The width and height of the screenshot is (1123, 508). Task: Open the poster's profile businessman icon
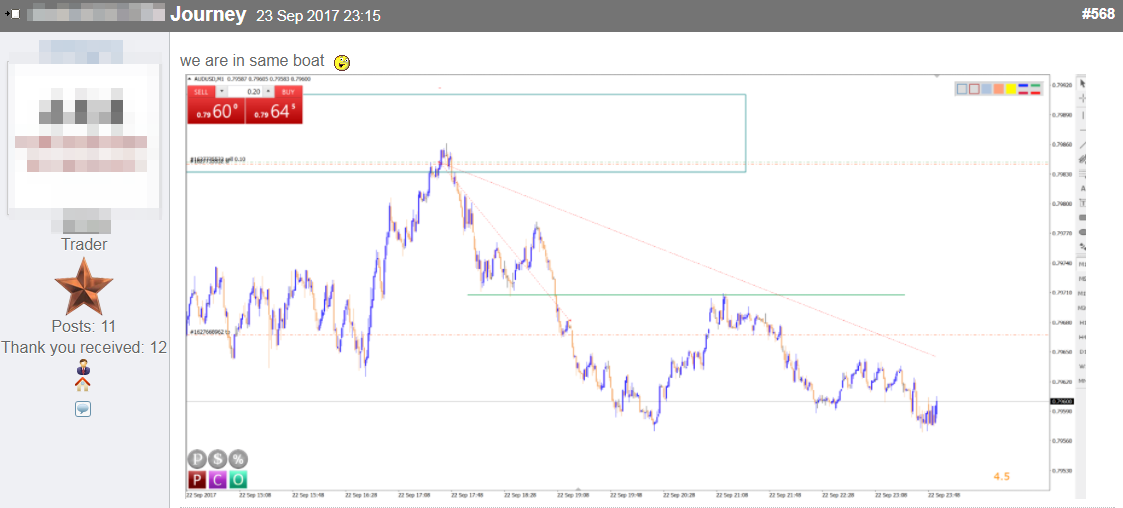pos(82,369)
